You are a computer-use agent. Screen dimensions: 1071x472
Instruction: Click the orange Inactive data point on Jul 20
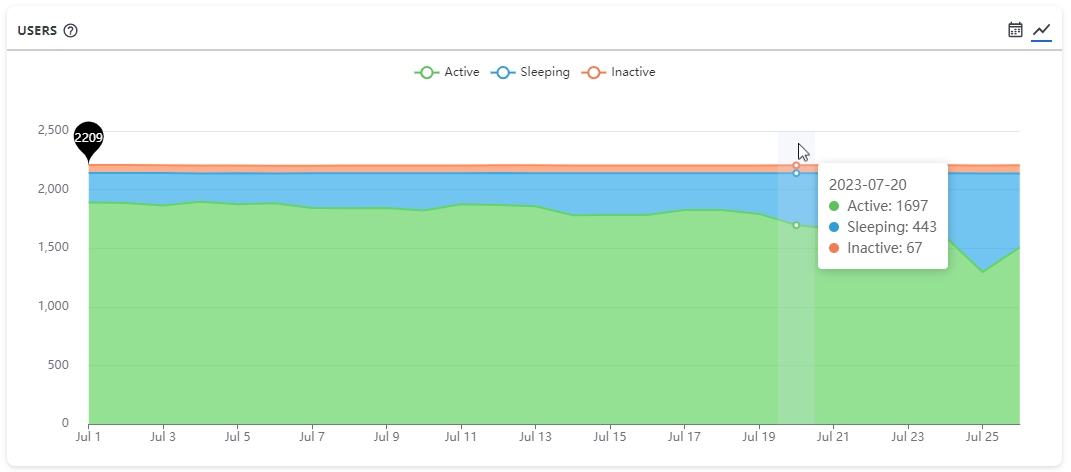(x=796, y=165)
